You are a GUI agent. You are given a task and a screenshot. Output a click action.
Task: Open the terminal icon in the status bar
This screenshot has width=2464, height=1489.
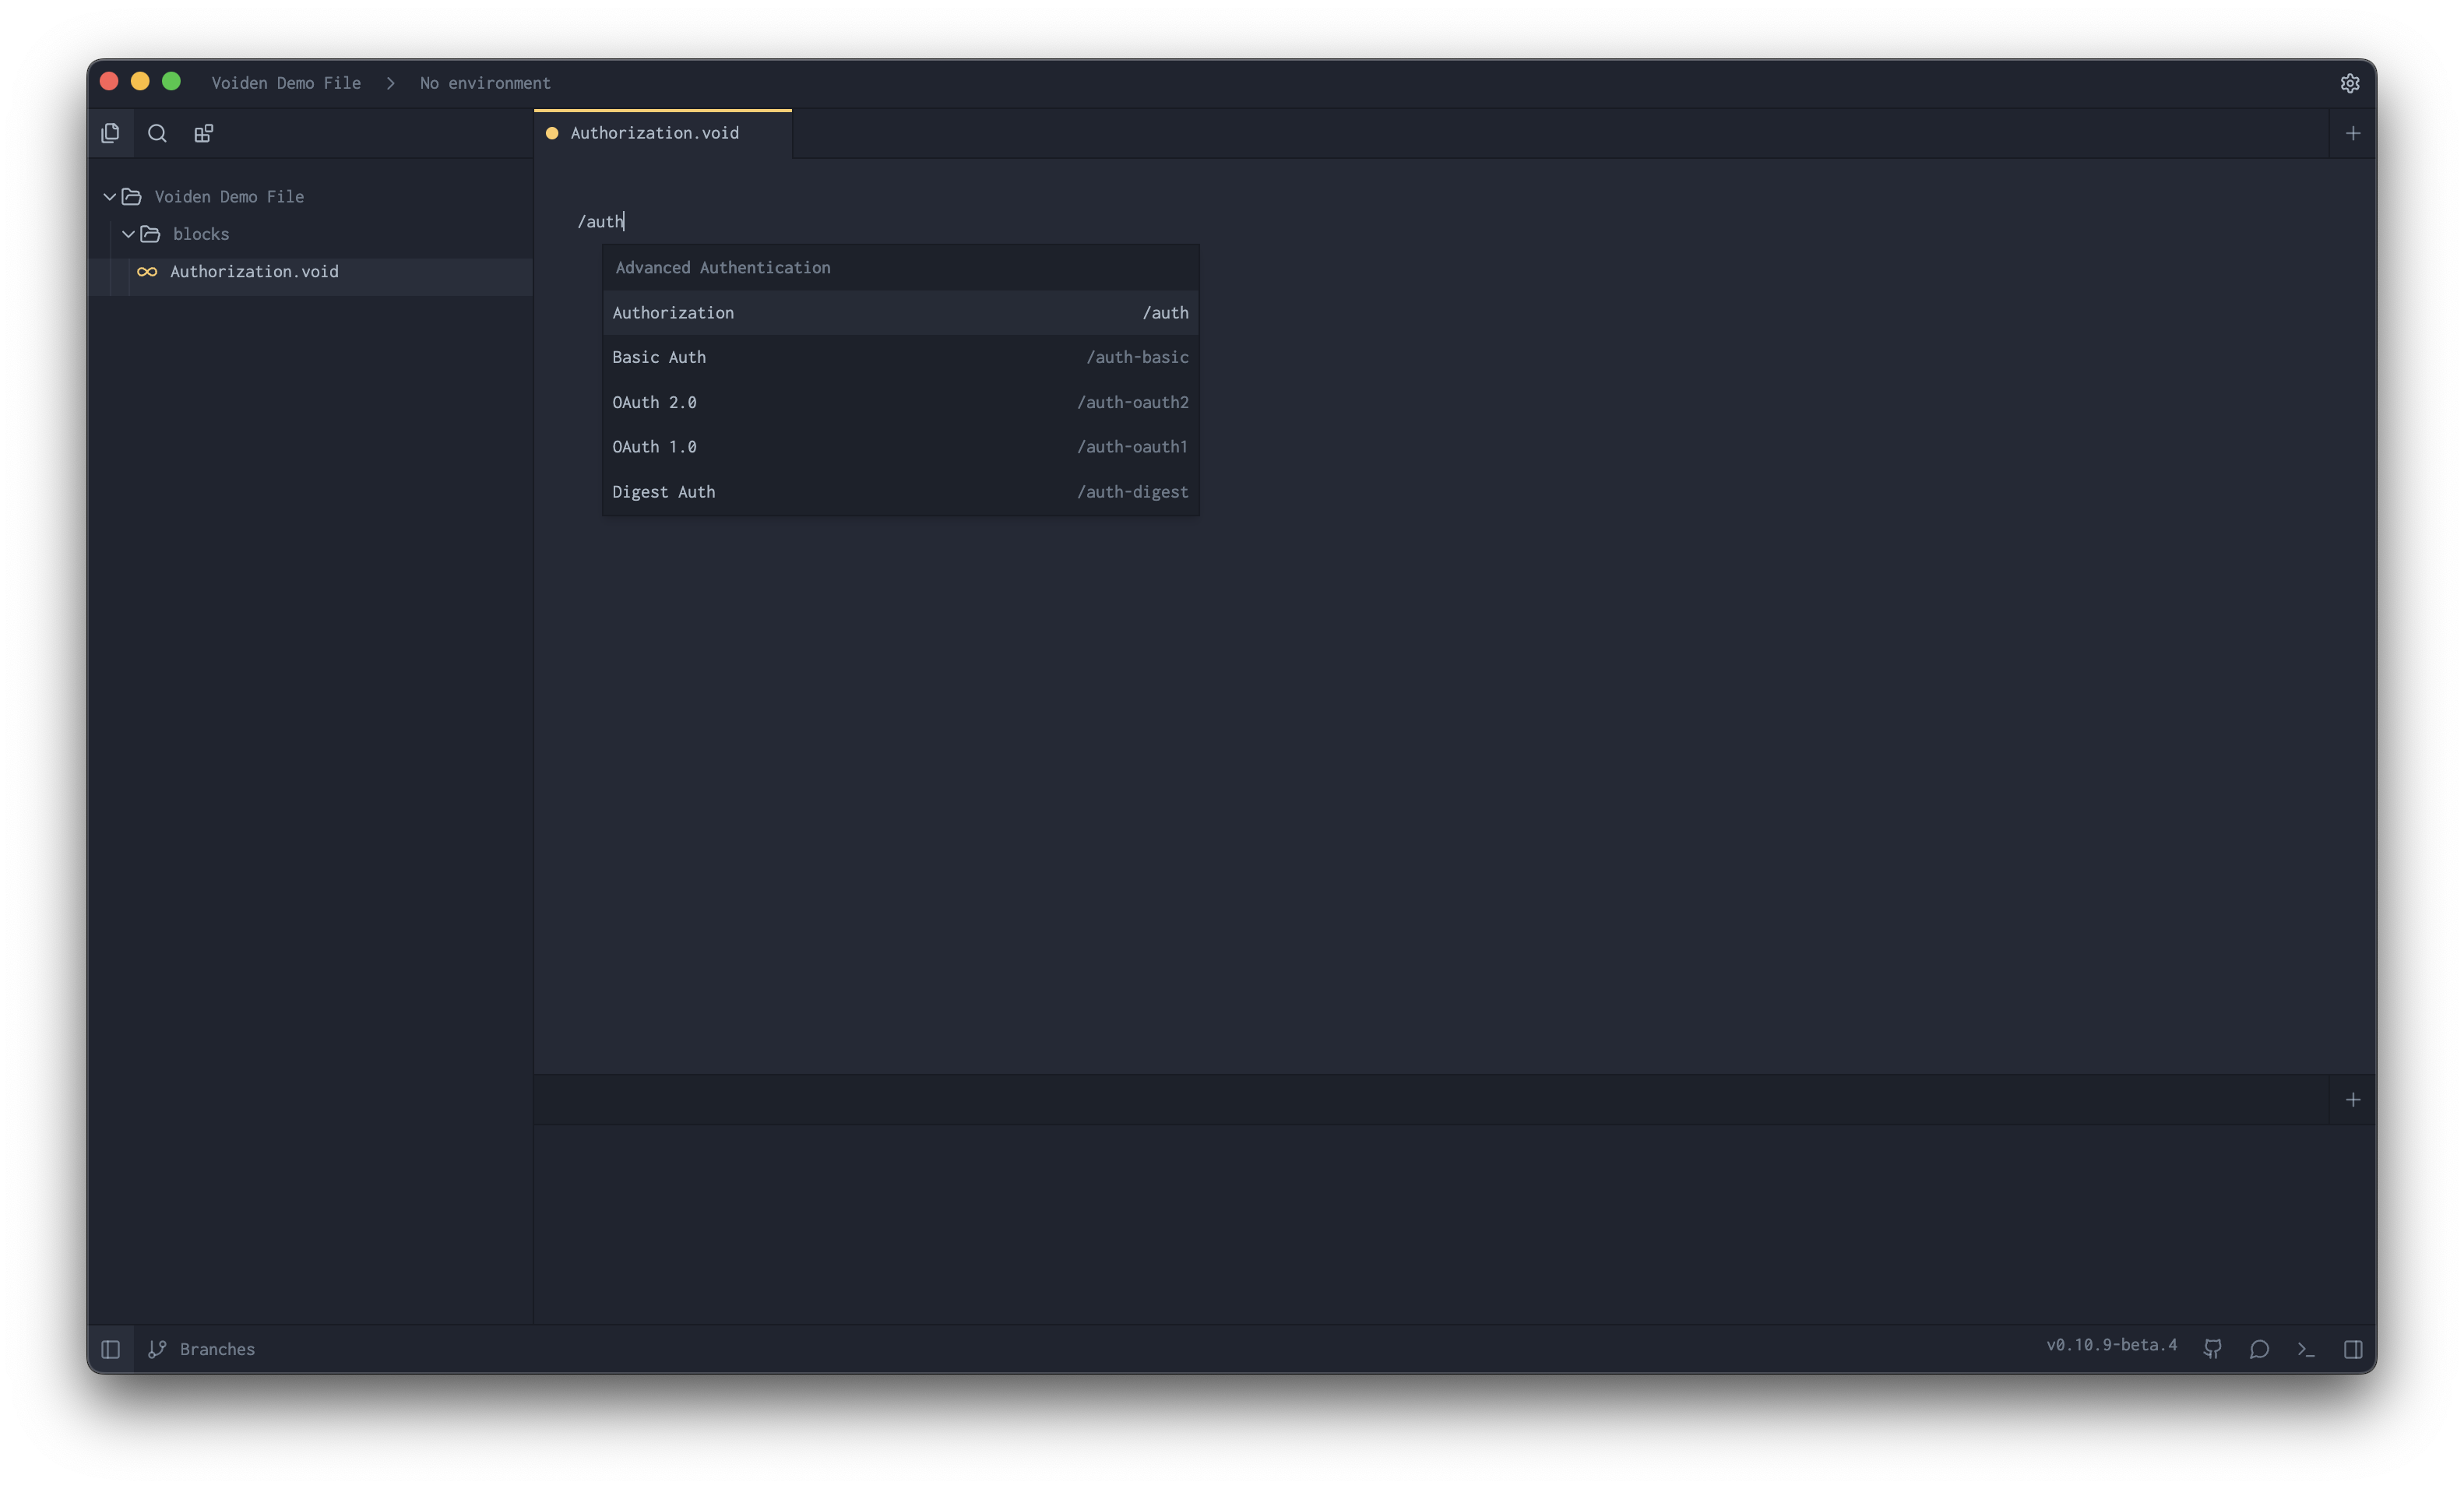click(x=2306, y=1349)
